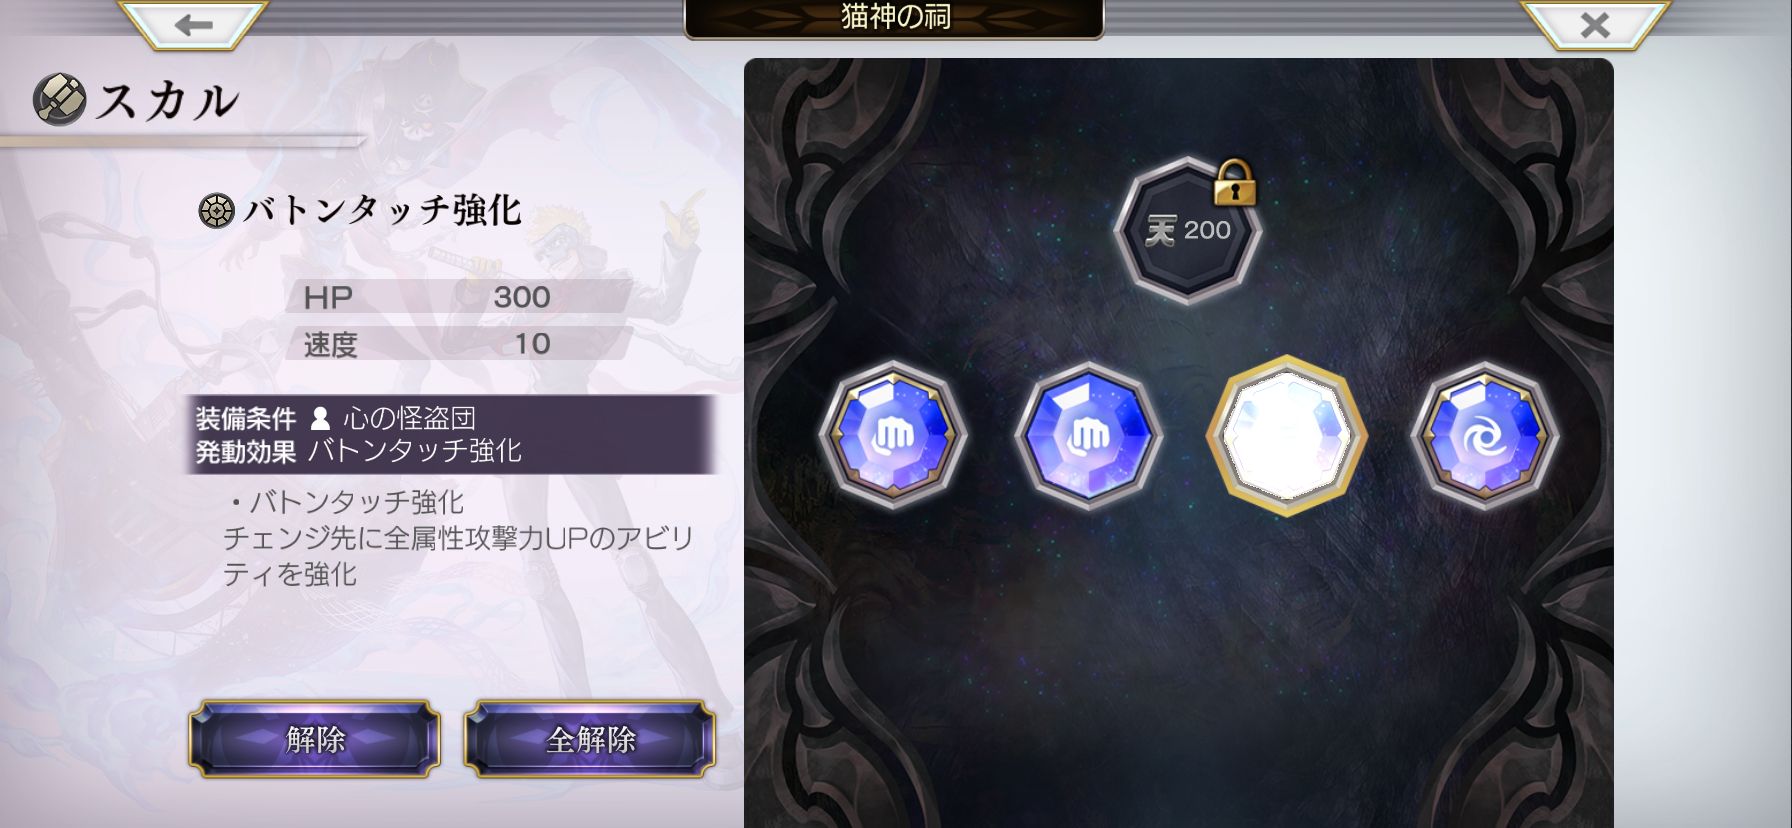Click the 全解除 button

click(590, 739)
